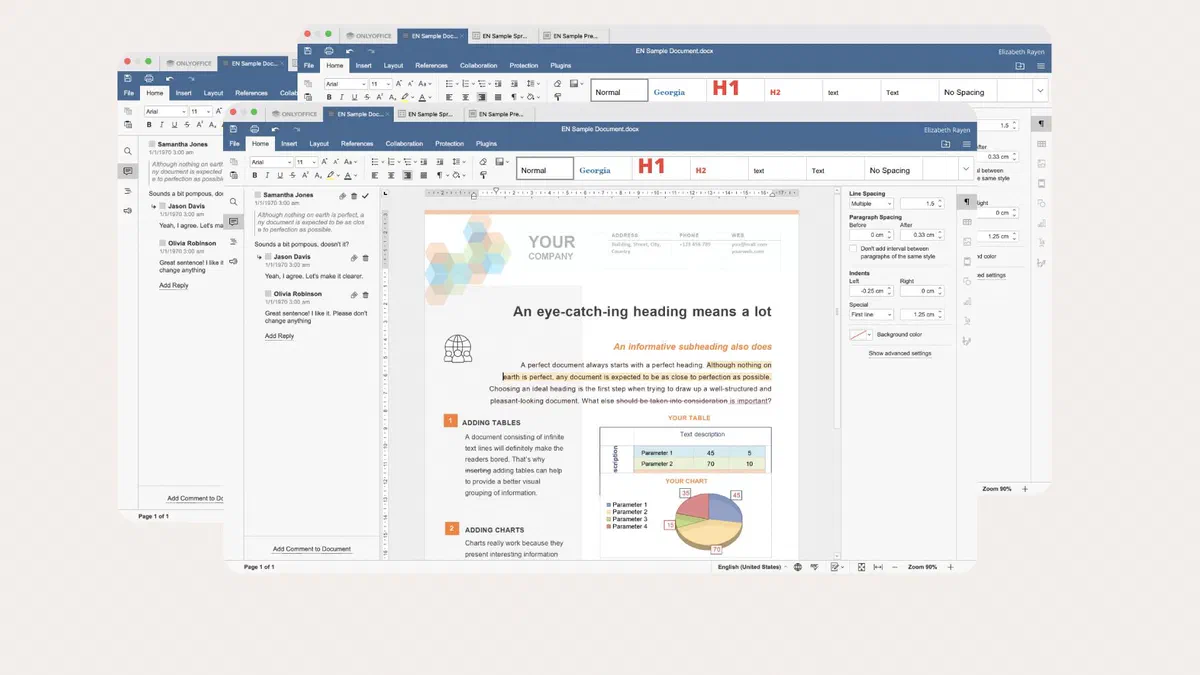This screenshot has width=1200, height=675.
Task: Click Fit to page icon in status bar
Action: point(861,567)
